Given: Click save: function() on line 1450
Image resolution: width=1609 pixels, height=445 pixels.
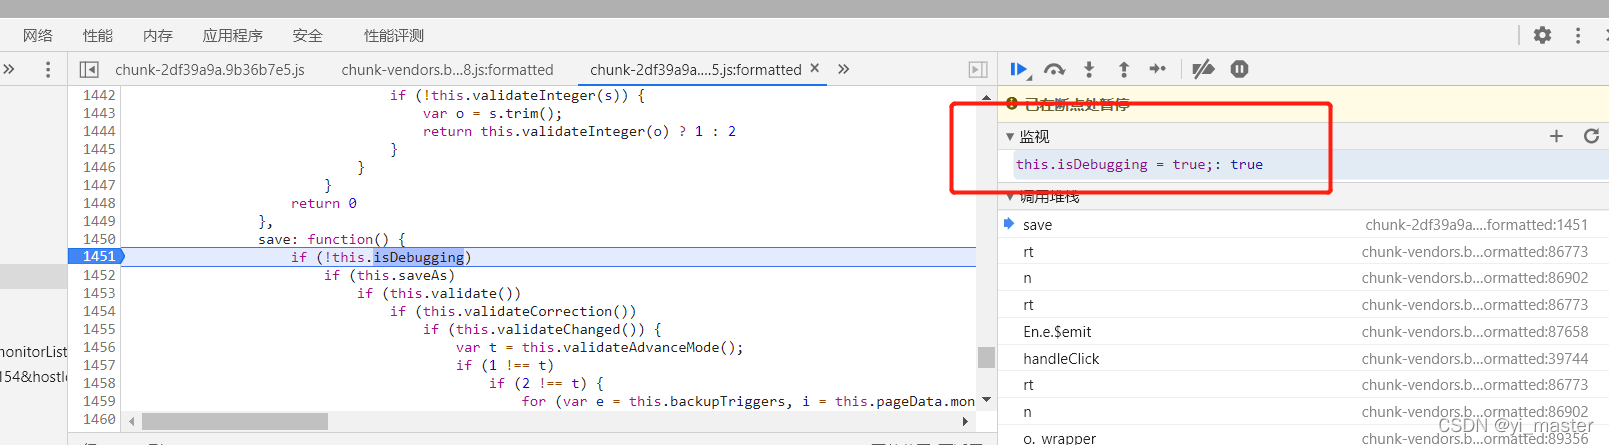Looking at the screenshot, I should [331, 239].
